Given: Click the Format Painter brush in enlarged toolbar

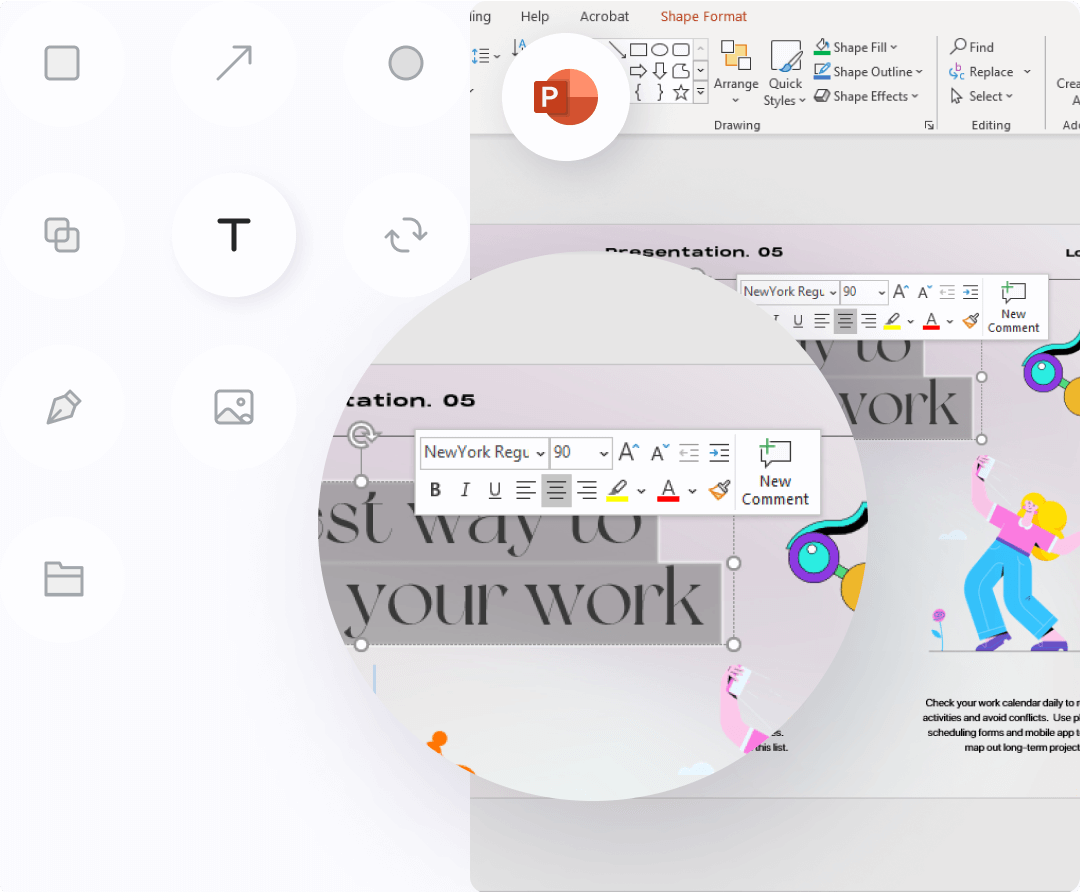Looking at the screenshot, I should pos(719,490).
